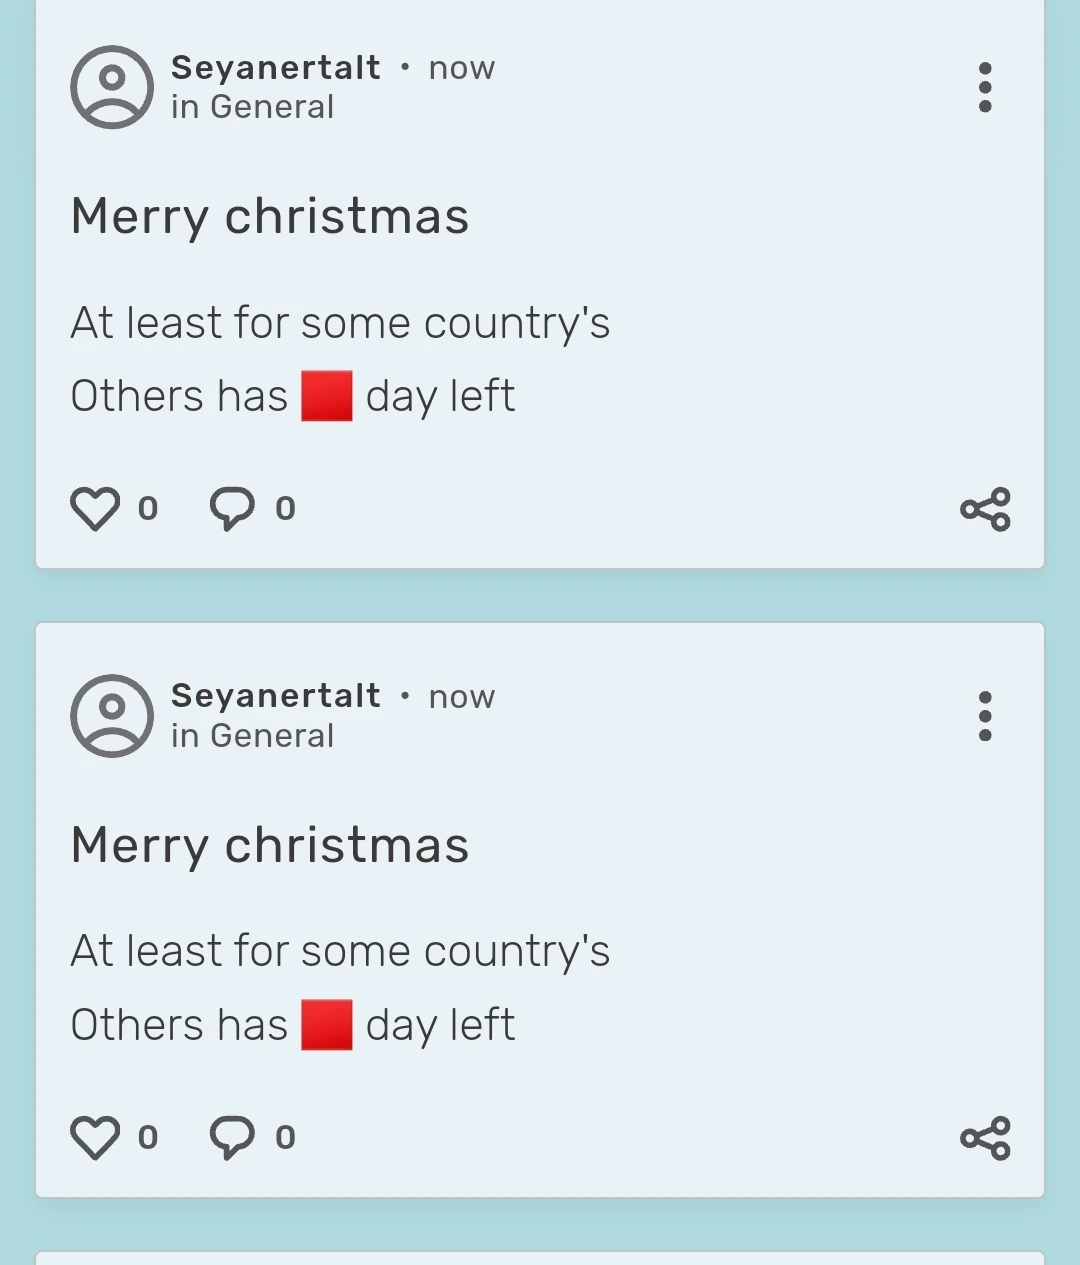Go to General category from first post
Image resolution: width=1080 pixels, height=1265 pixels.
(x=272, y=107)
